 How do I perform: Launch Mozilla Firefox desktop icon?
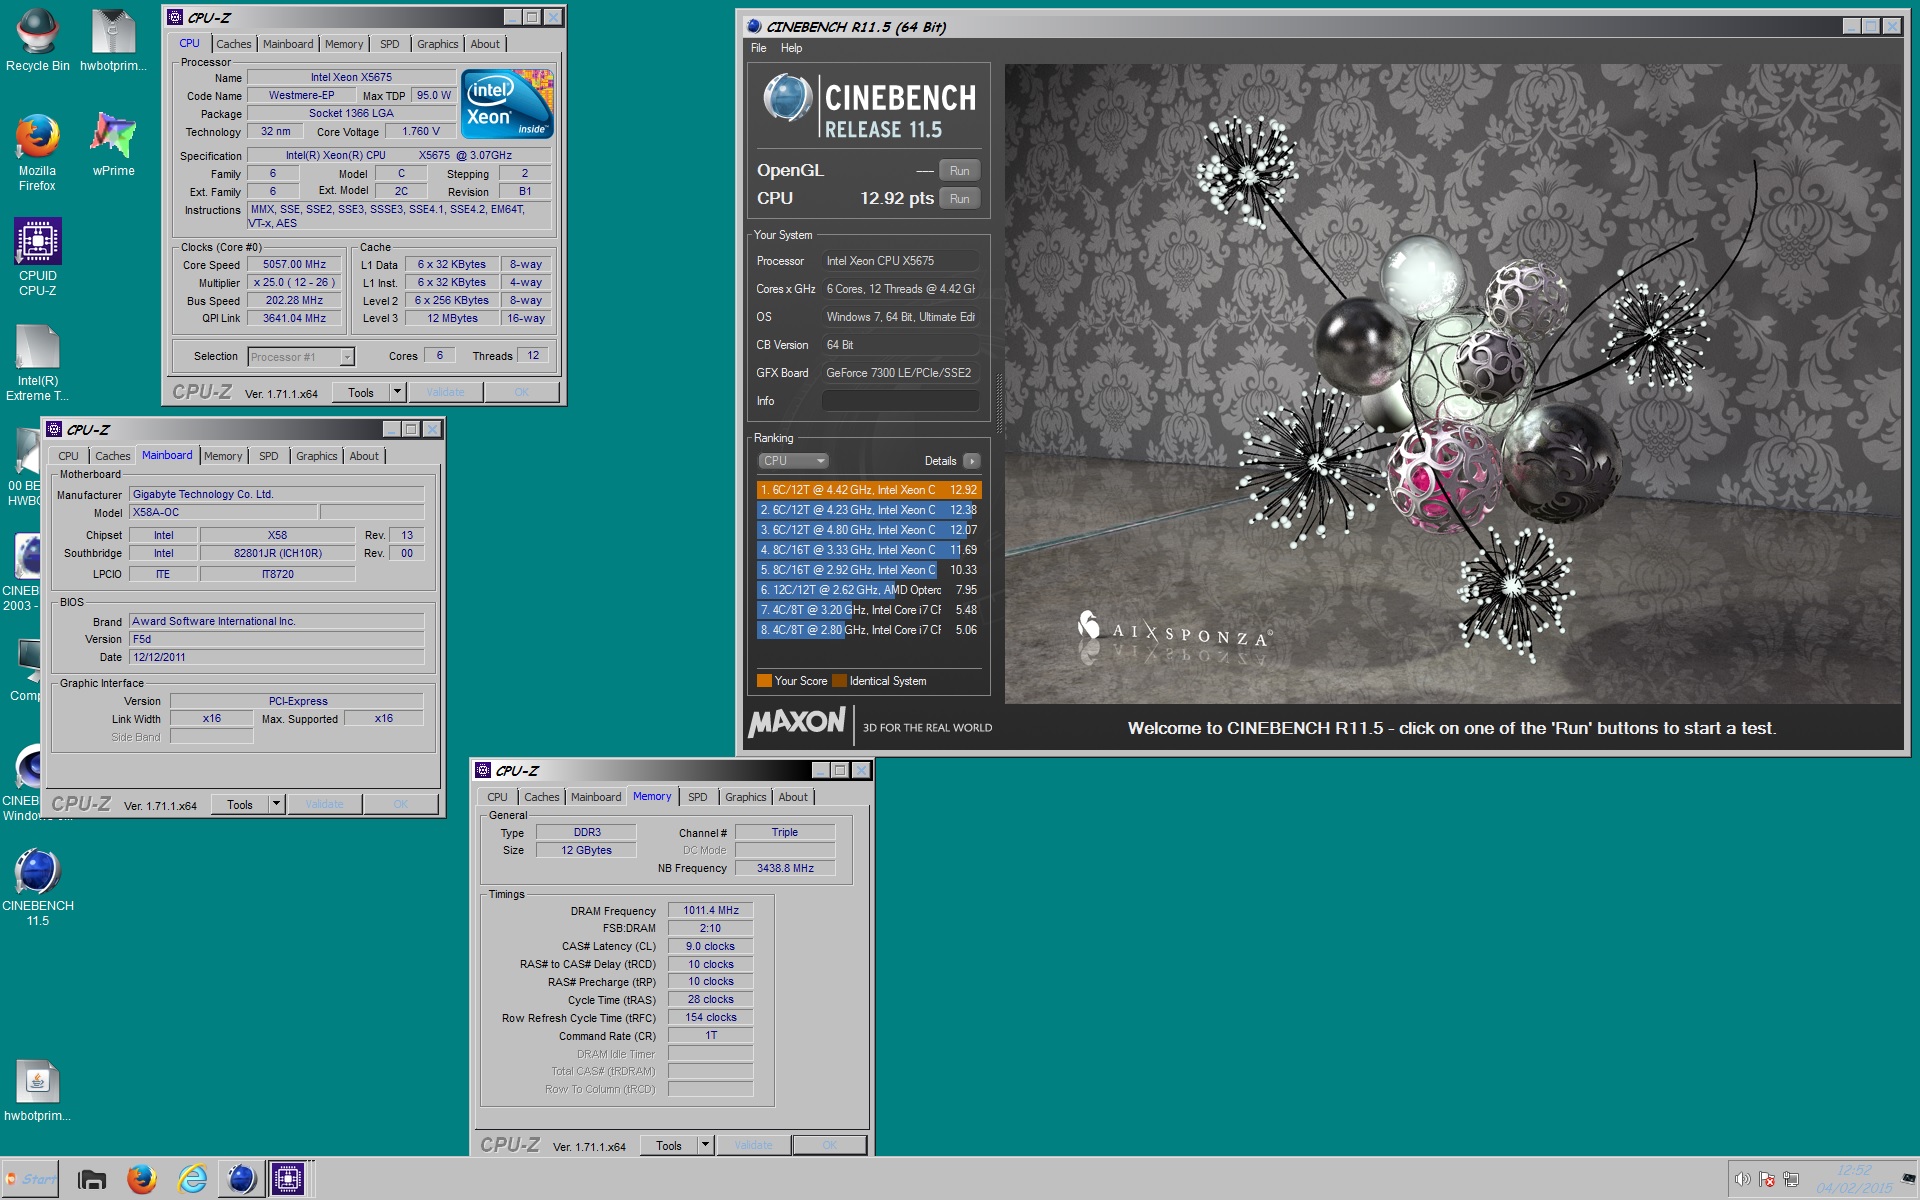37,152
